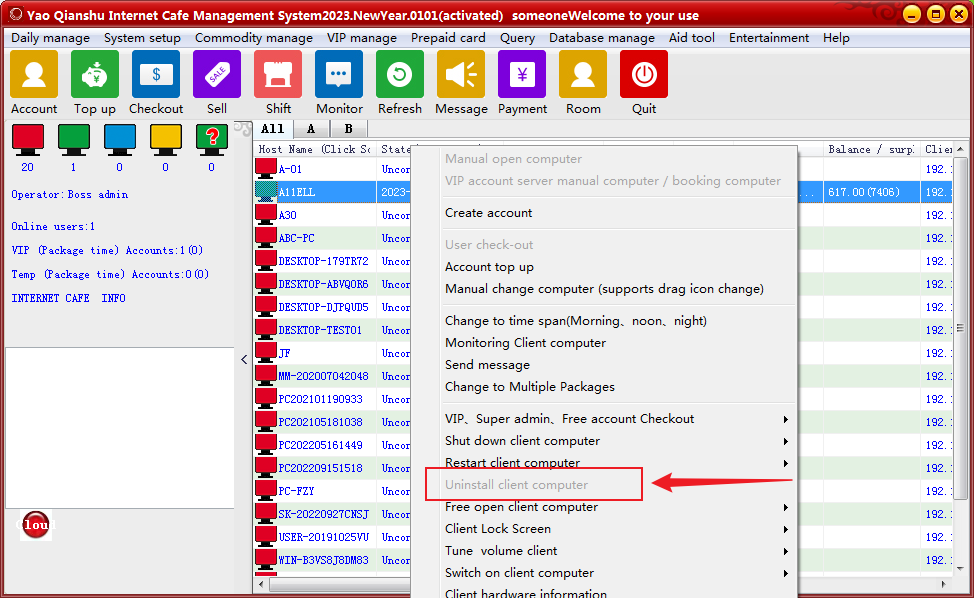Click the red computer icon beside A-01
This screenshot has height=598, width=974.
tap(266, 168)
